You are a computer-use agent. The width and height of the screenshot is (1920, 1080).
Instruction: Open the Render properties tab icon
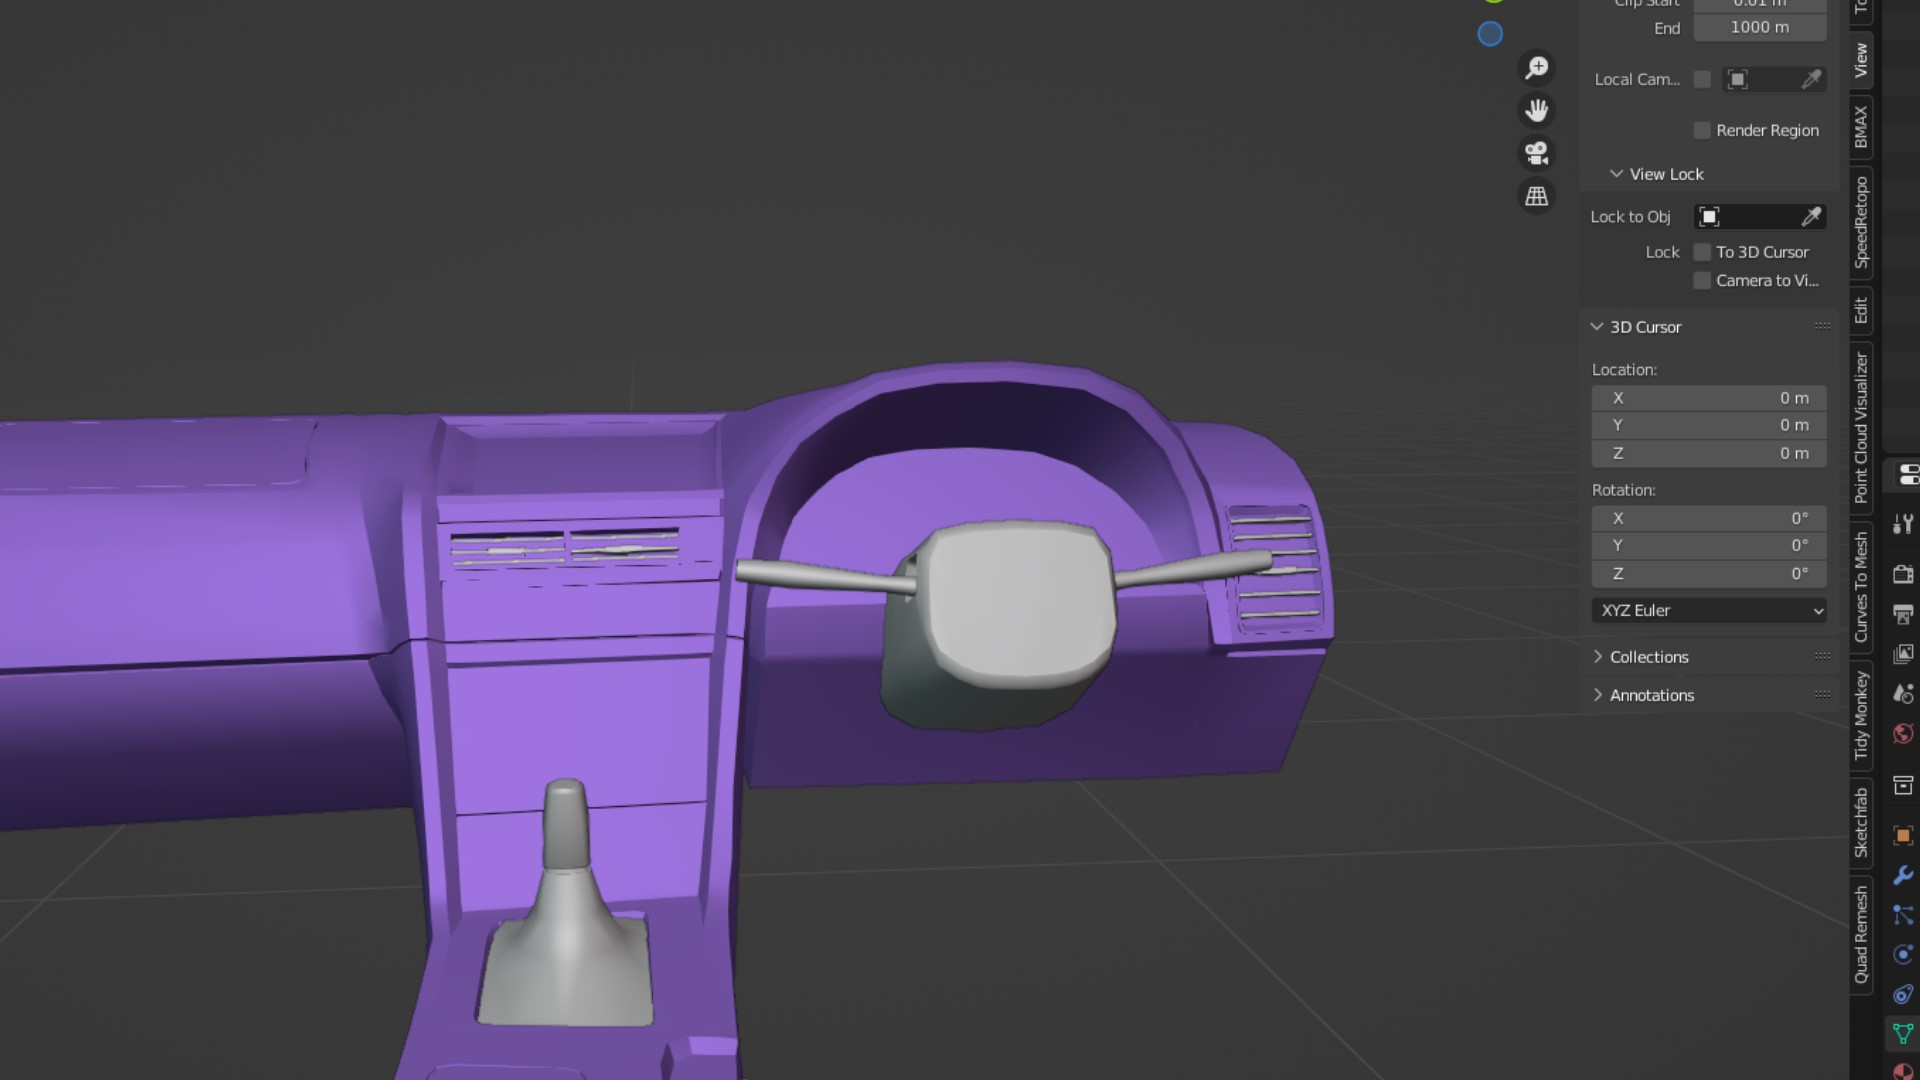click(1902, 574)
